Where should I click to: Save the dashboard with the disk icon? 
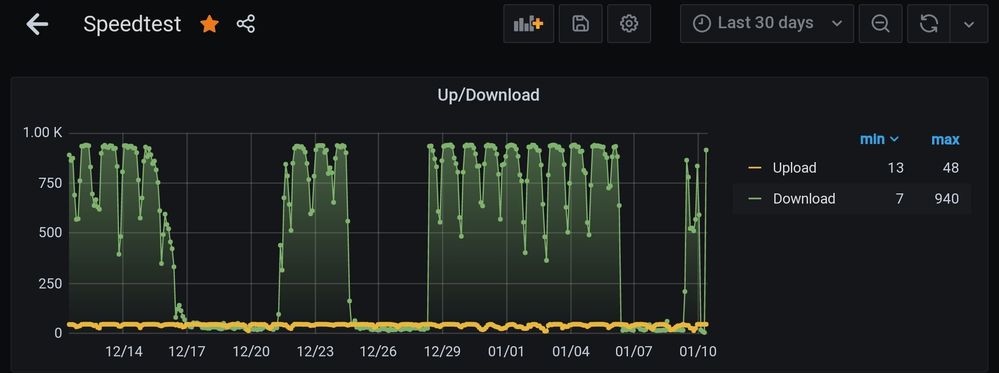click(580, 24)
